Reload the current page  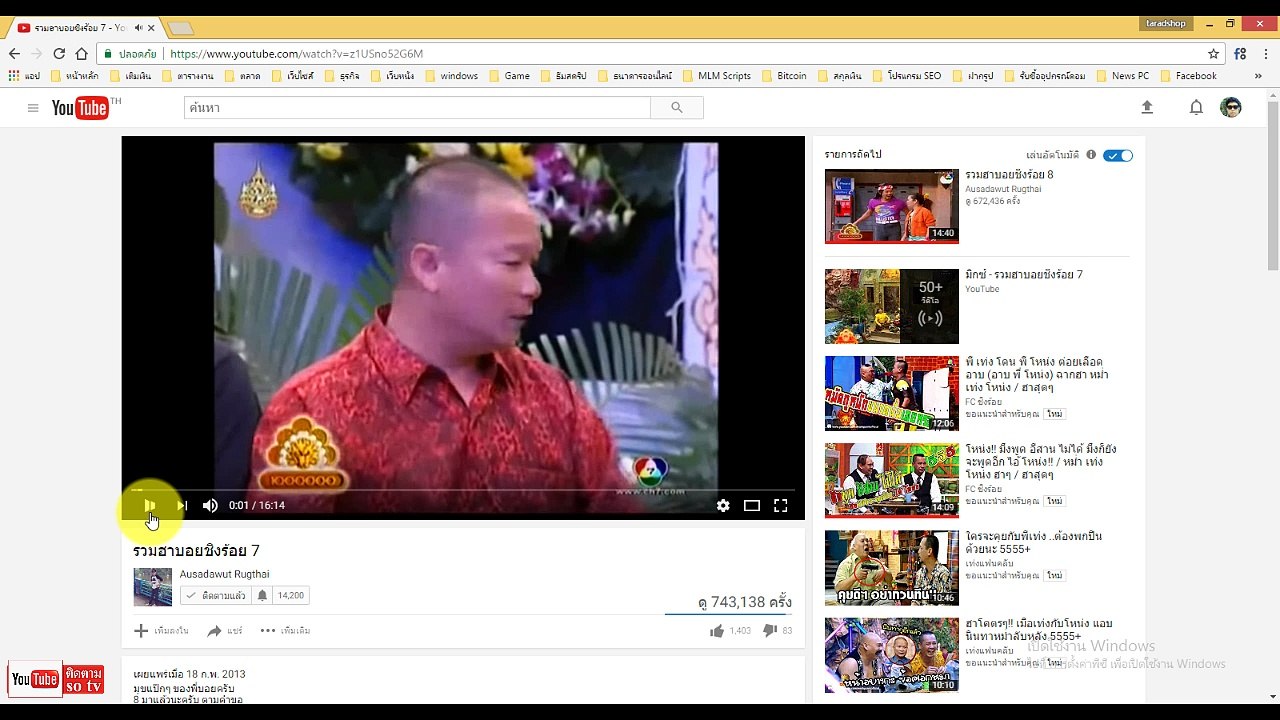59,54
